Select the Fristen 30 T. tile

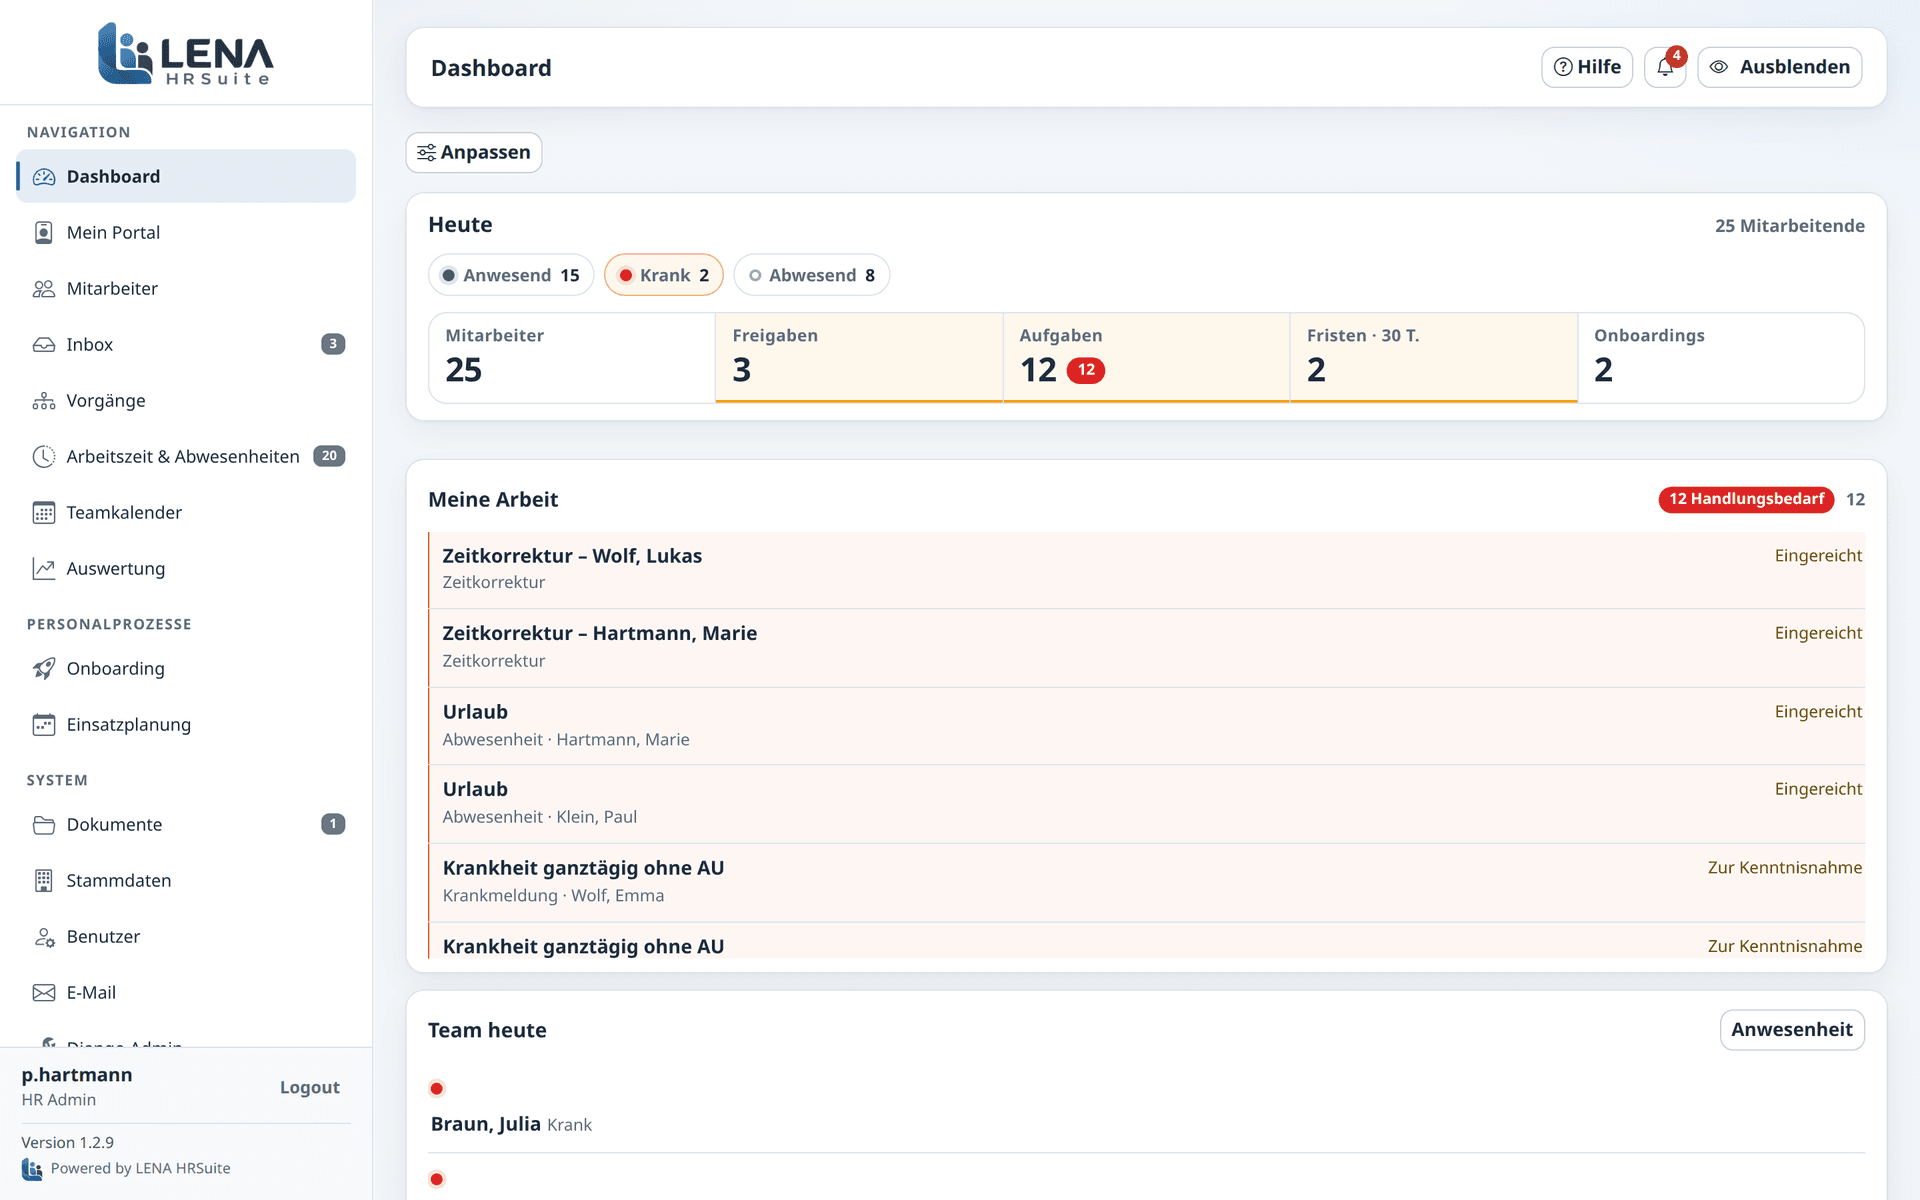tap(1434, 358)
